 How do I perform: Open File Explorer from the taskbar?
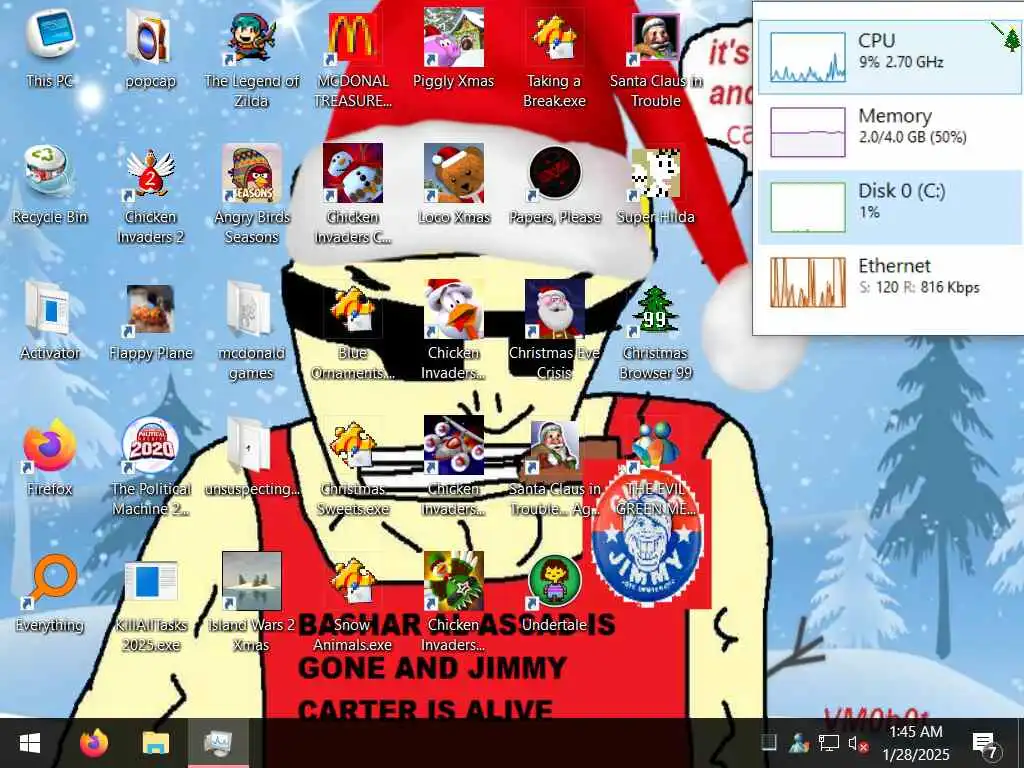(x=155, y=743)
